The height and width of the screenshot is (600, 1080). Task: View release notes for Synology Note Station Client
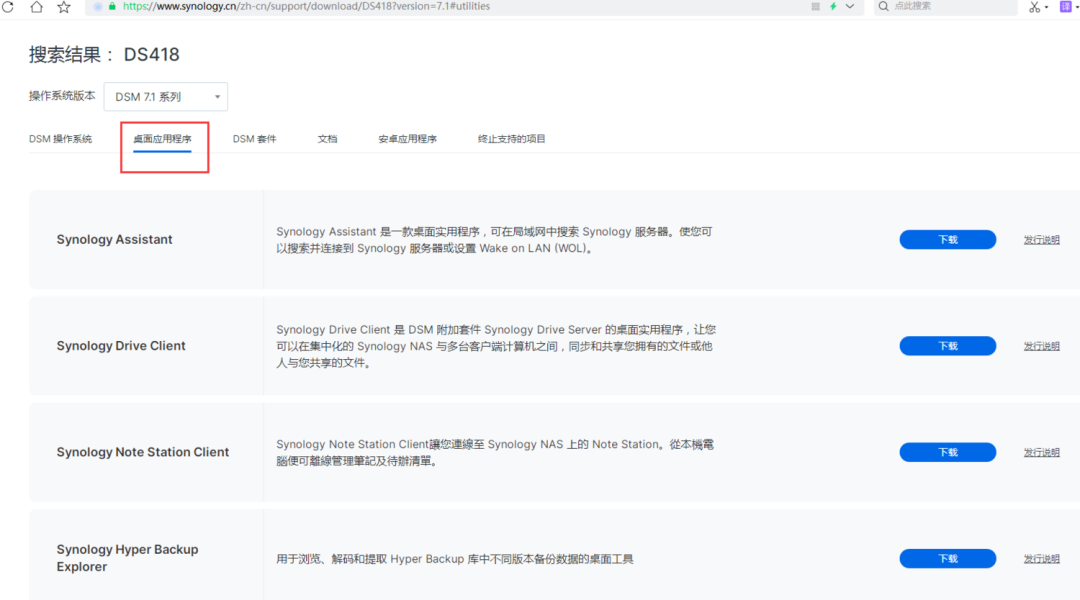(1041, 453)
